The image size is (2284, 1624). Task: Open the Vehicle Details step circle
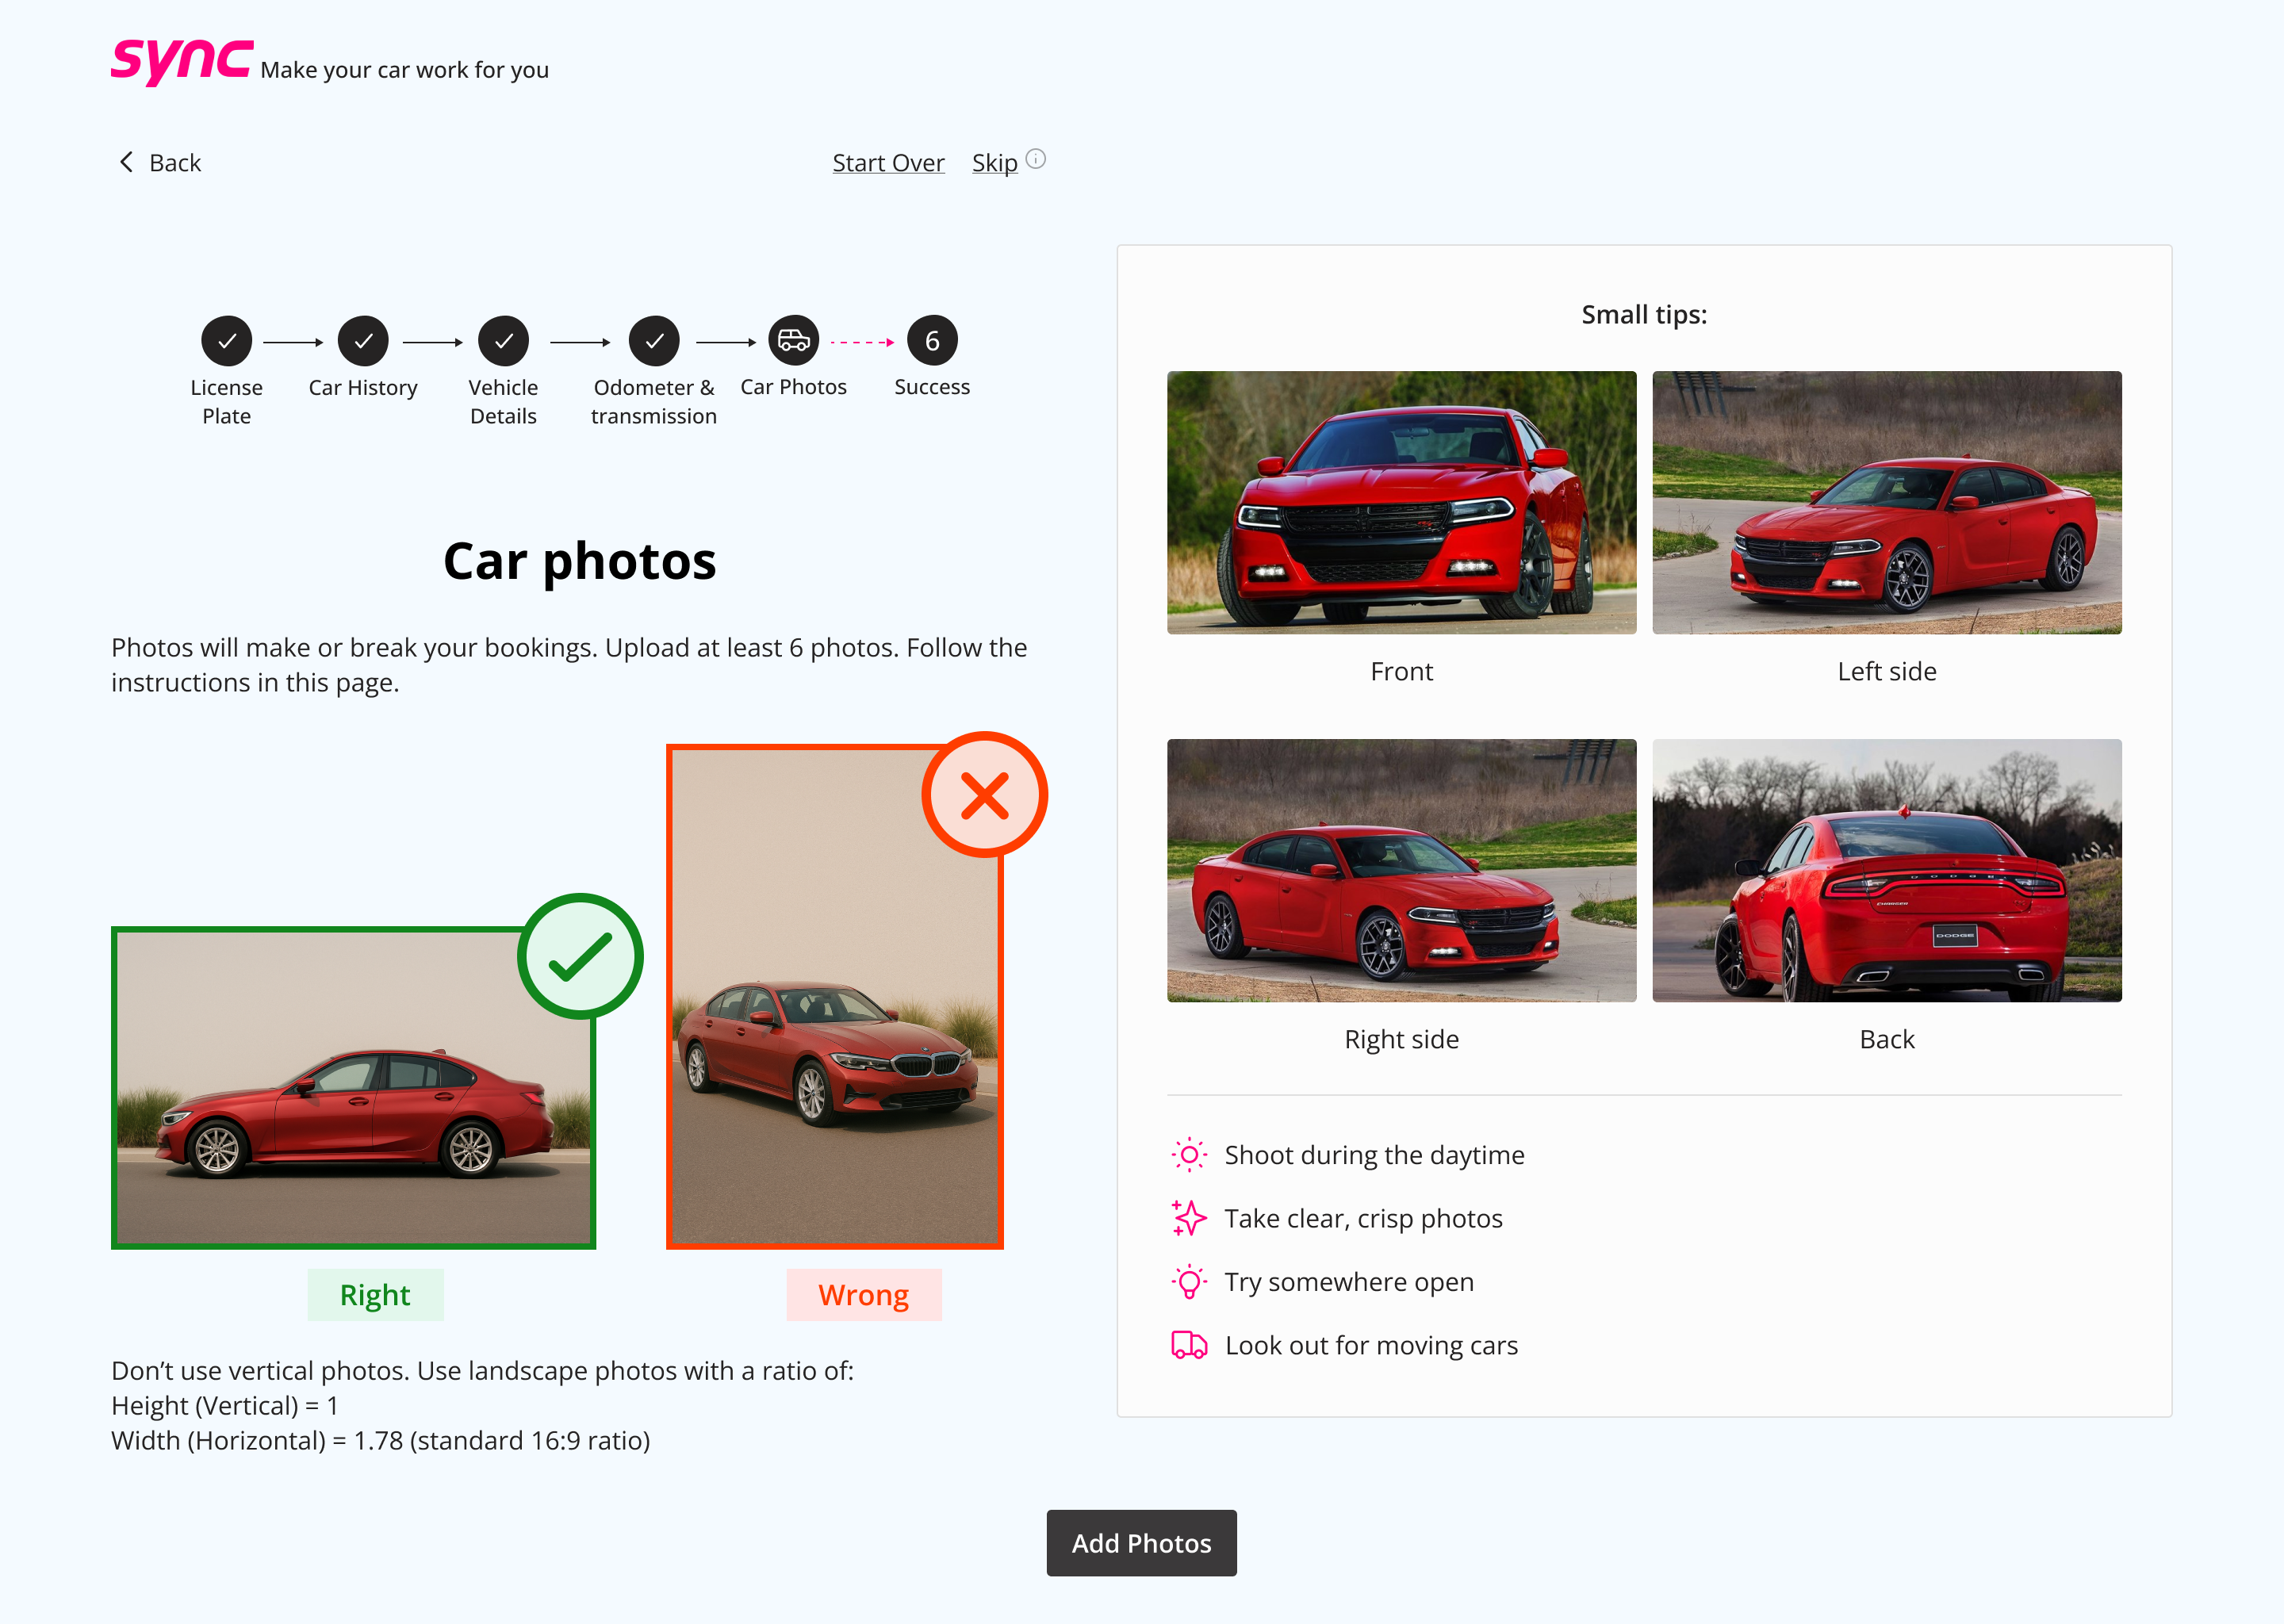click(503, 341)
